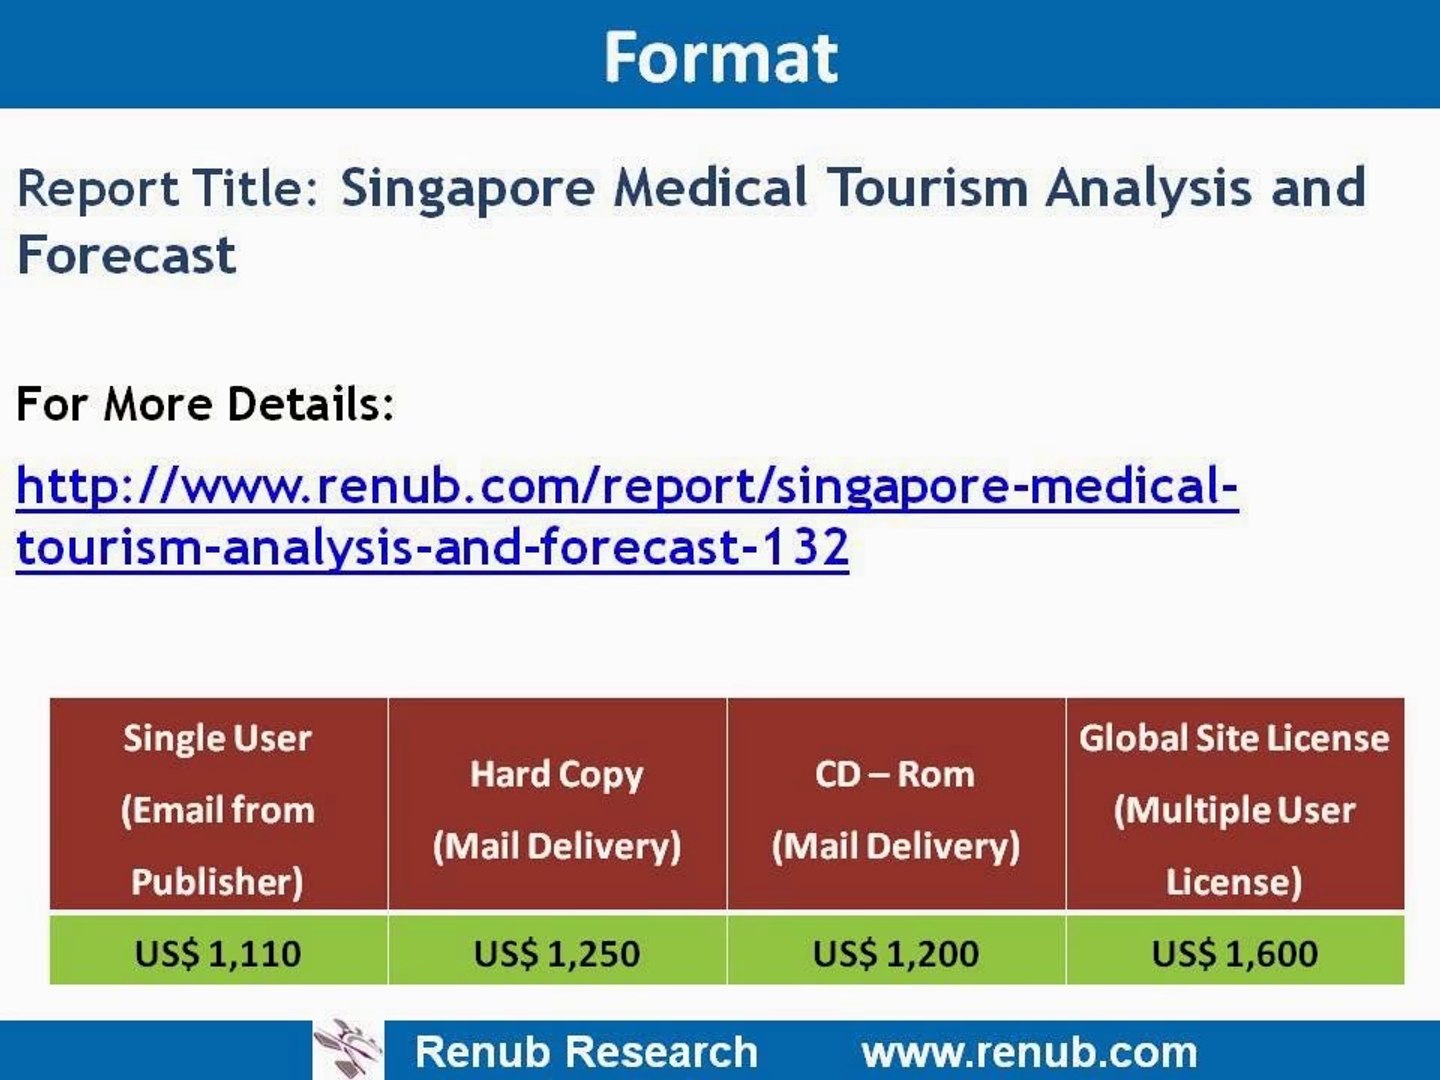Select the Global Site License header cell
Viewport: 1440px width, 1080px height.
point(1235,804)
